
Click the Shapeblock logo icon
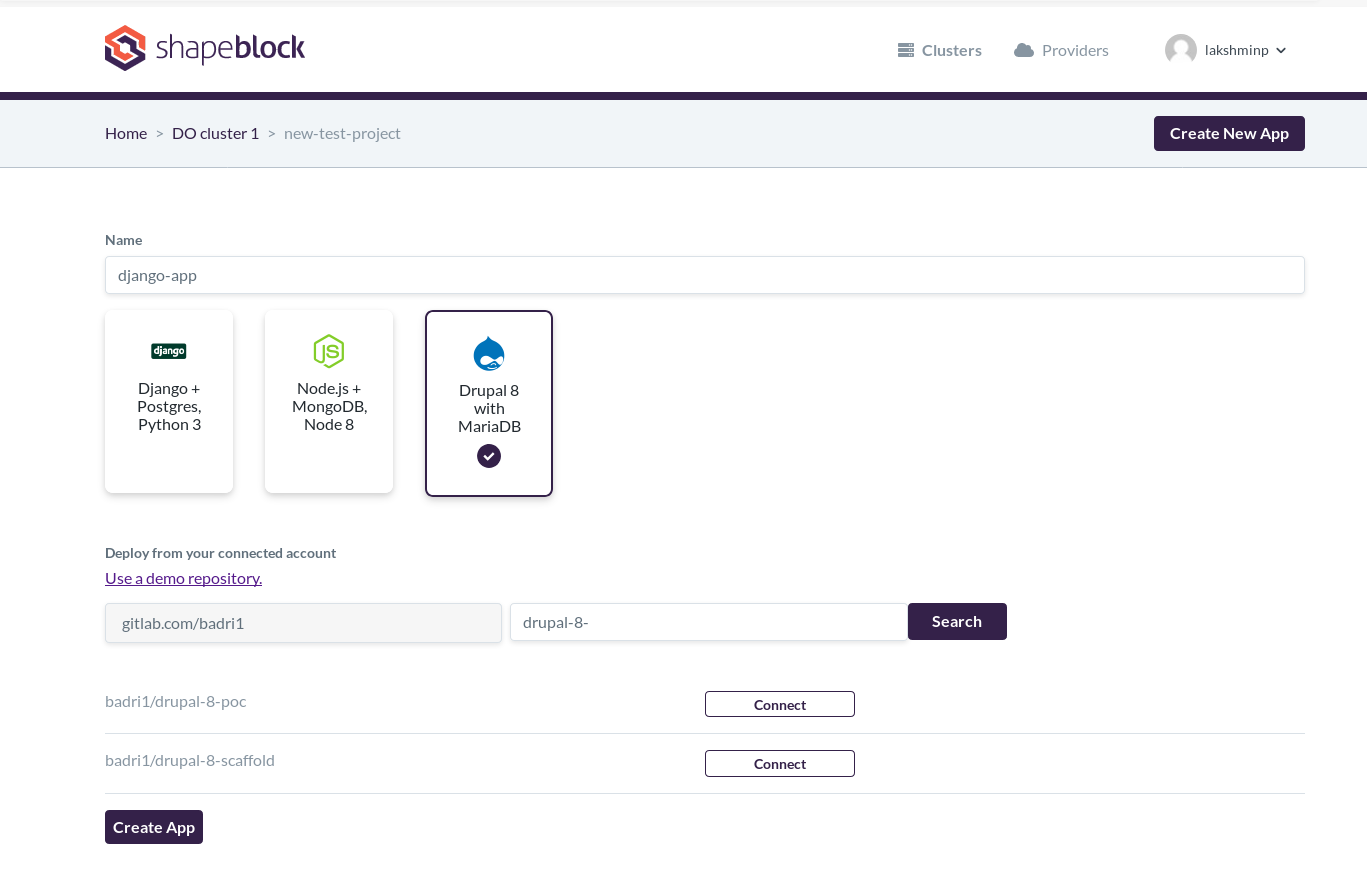[125, 48]
